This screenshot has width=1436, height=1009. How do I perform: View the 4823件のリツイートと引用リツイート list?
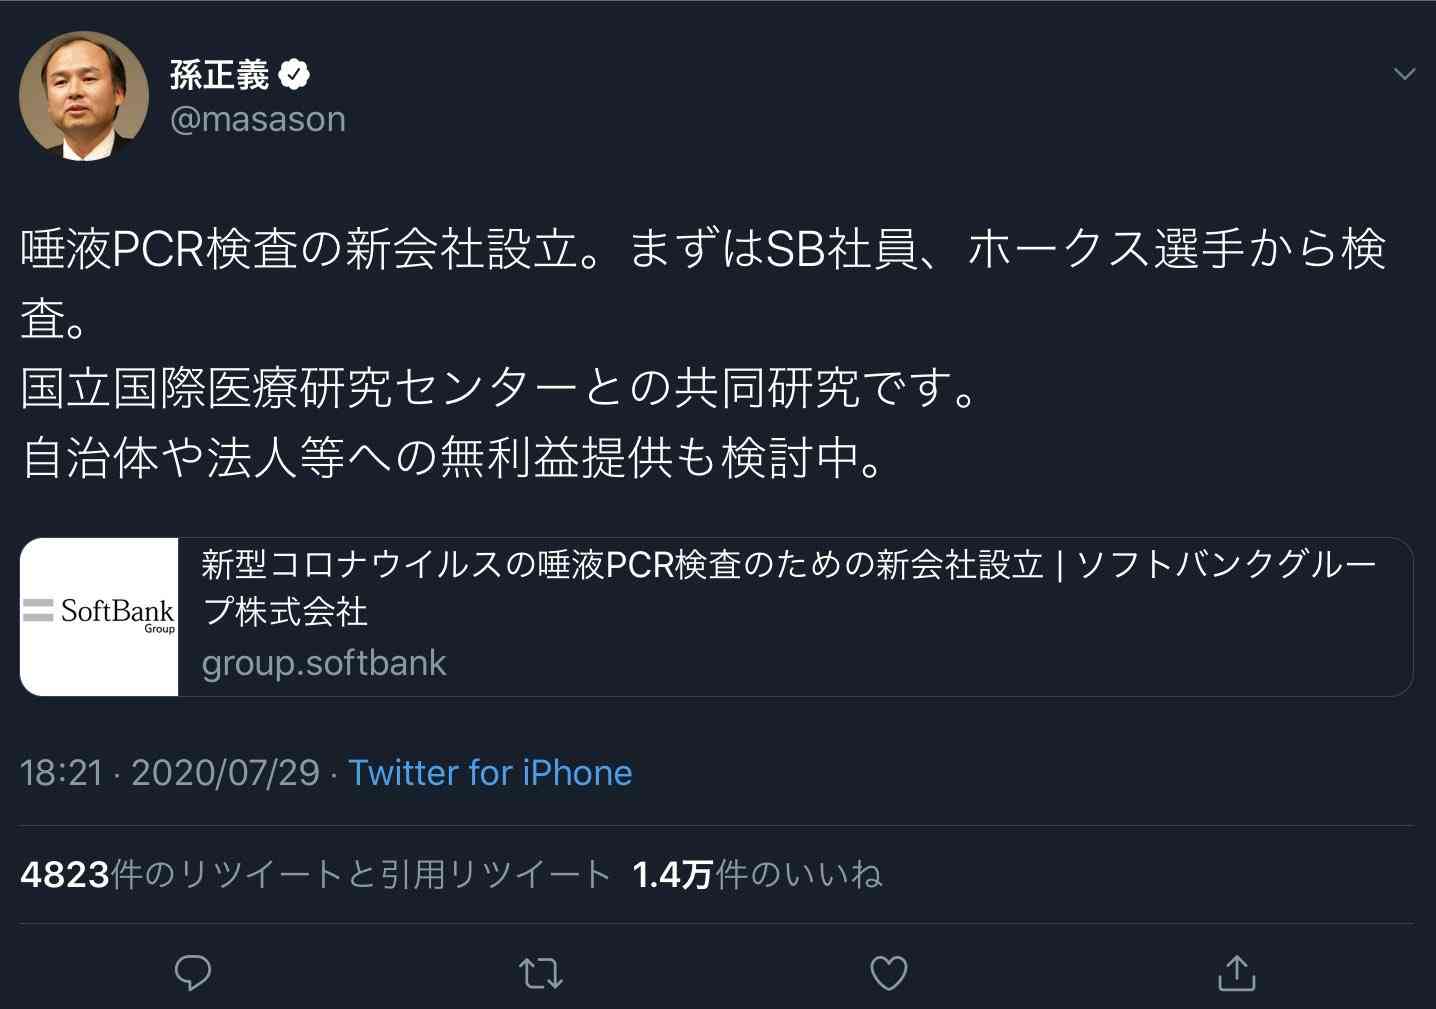tap(315, 875)
